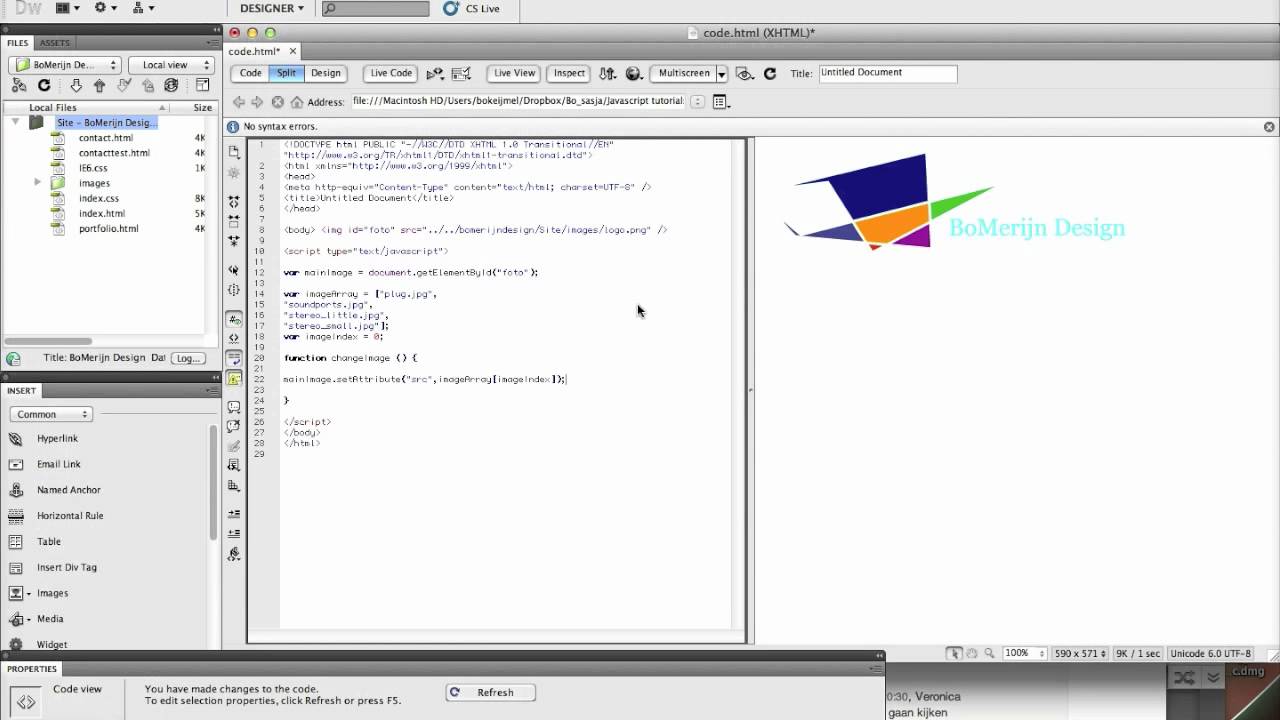Open the Multiscreen dropdown arrow
This screenshot has width=1280, height=720.
tap(721, 74)
